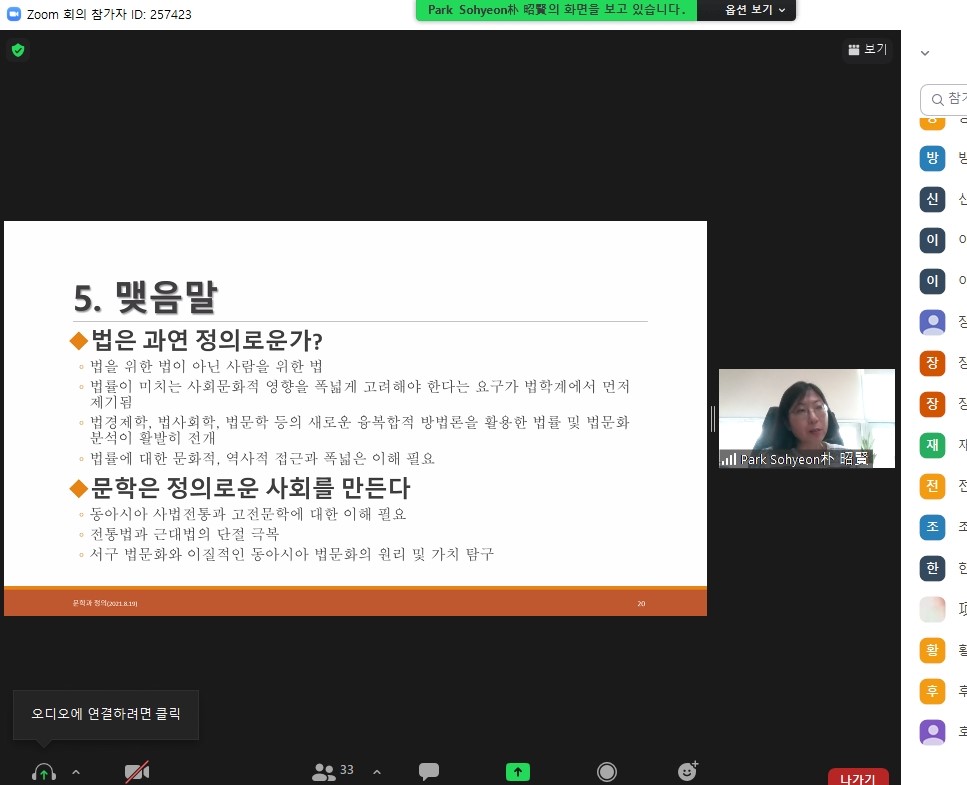Open the 보기 view menu
Image resolution: width=967 pixels, height=785 pixels.
pos(867,49)
